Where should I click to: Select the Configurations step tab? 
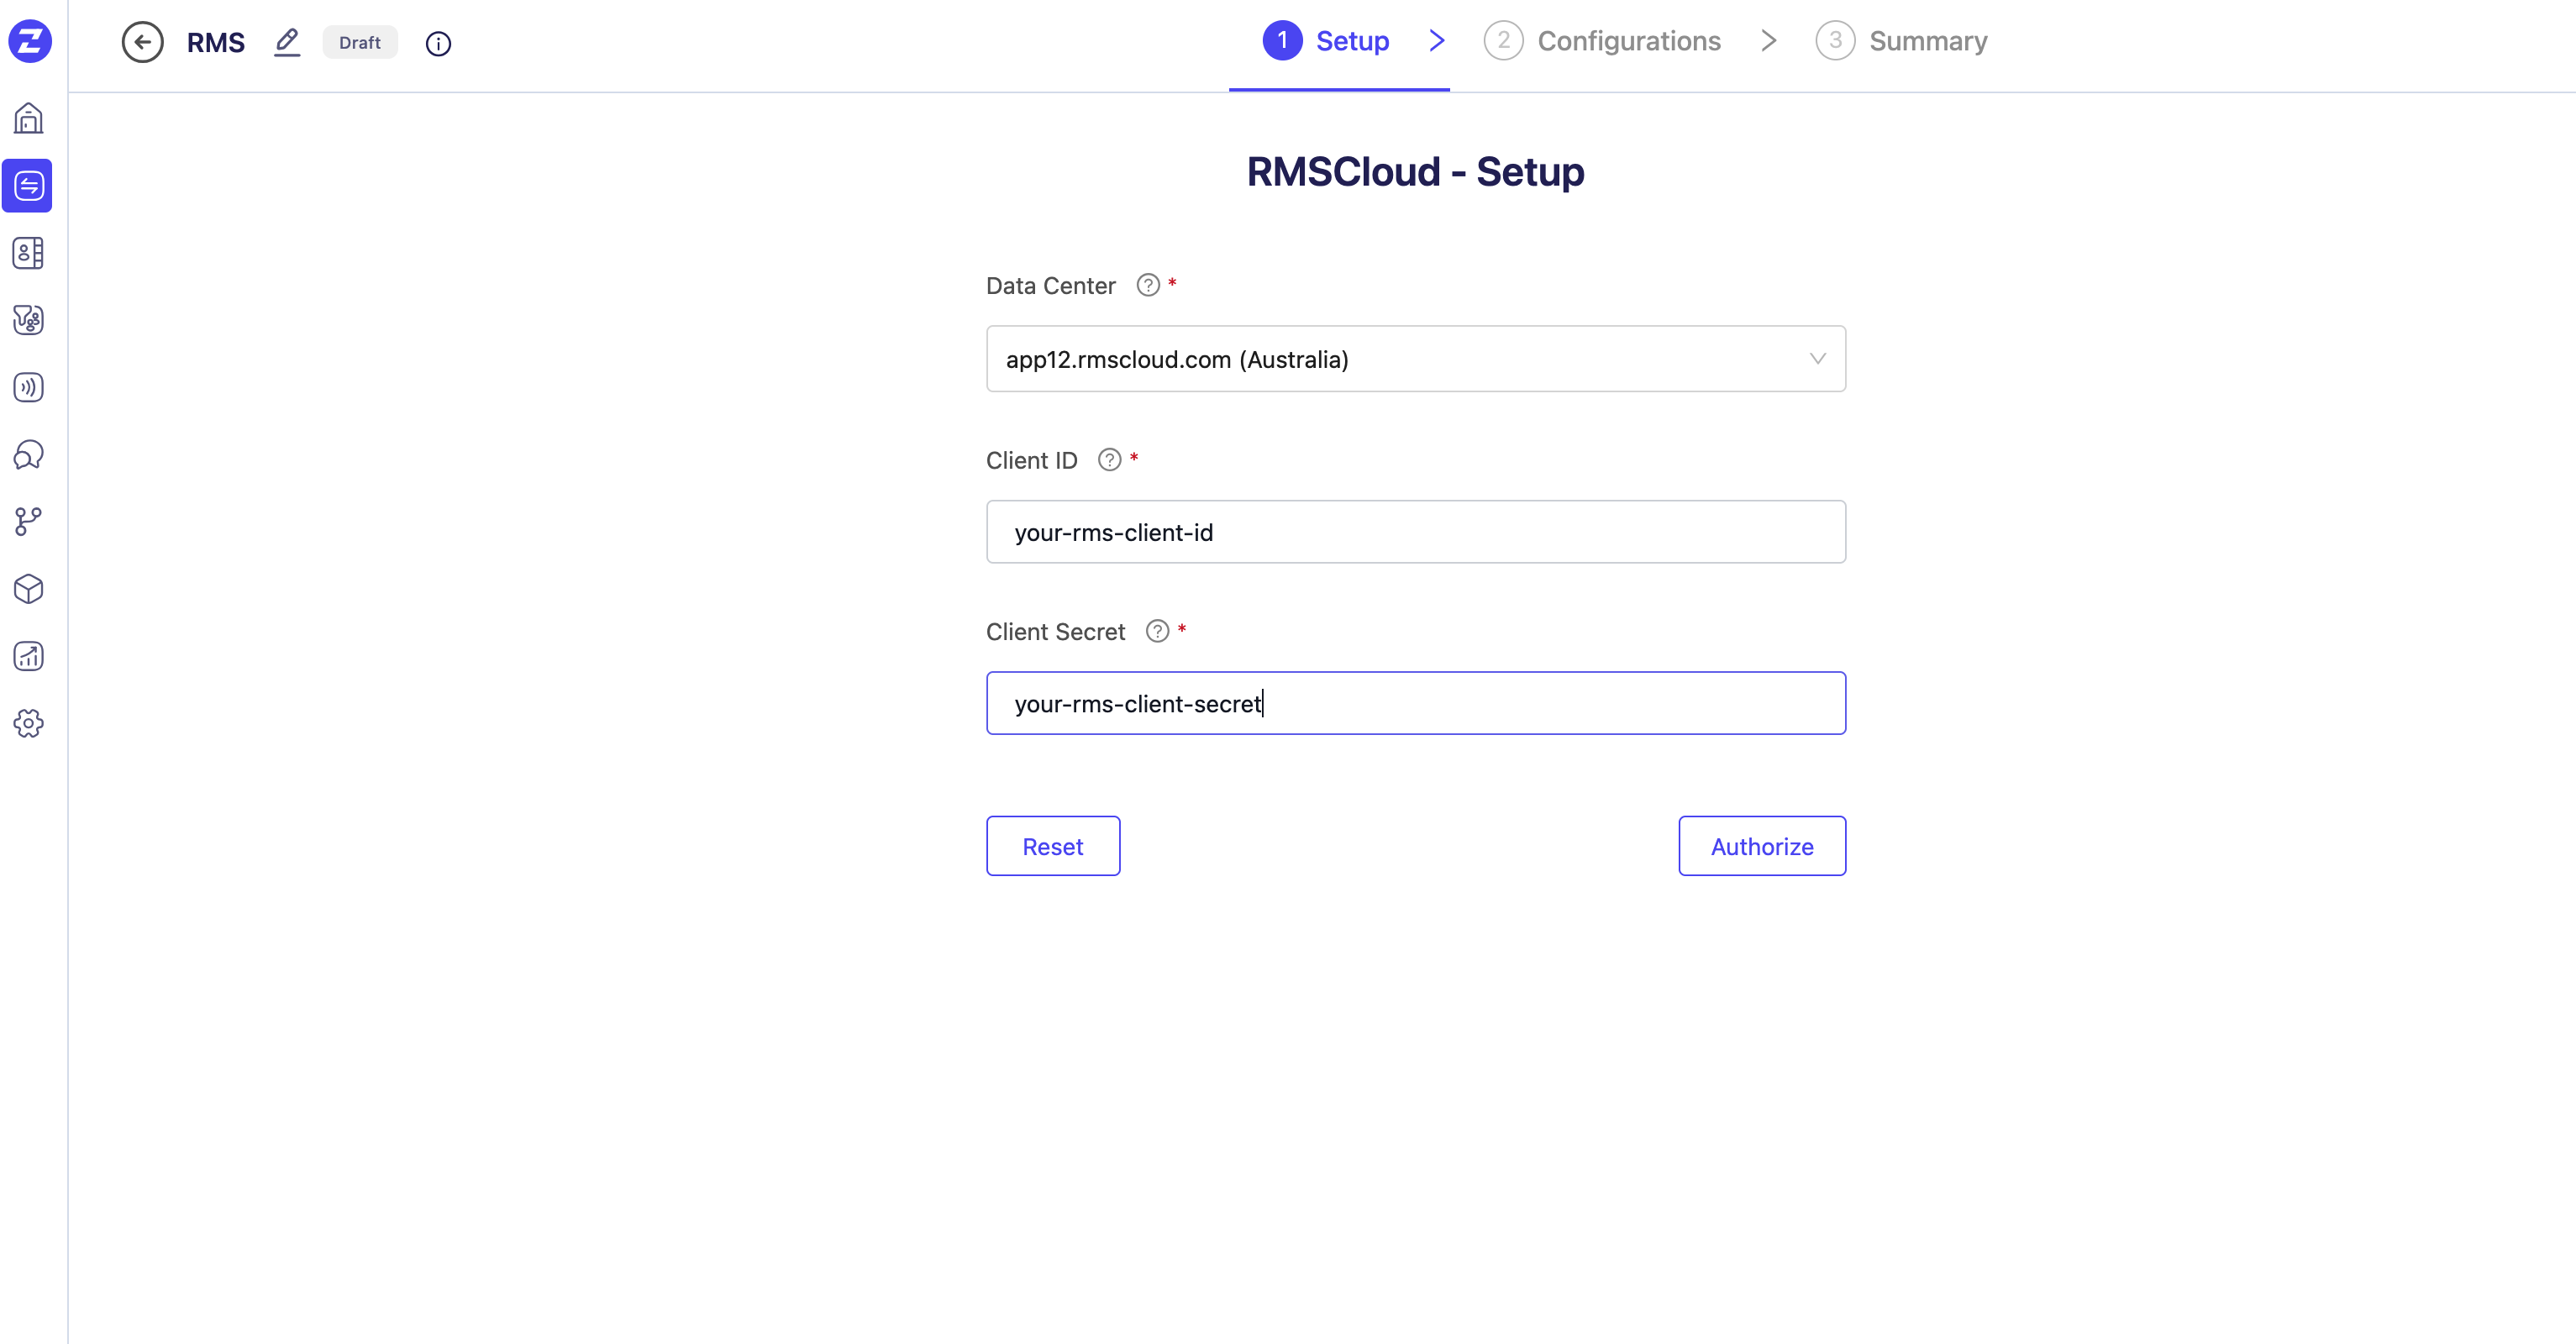coord(1602,41)
